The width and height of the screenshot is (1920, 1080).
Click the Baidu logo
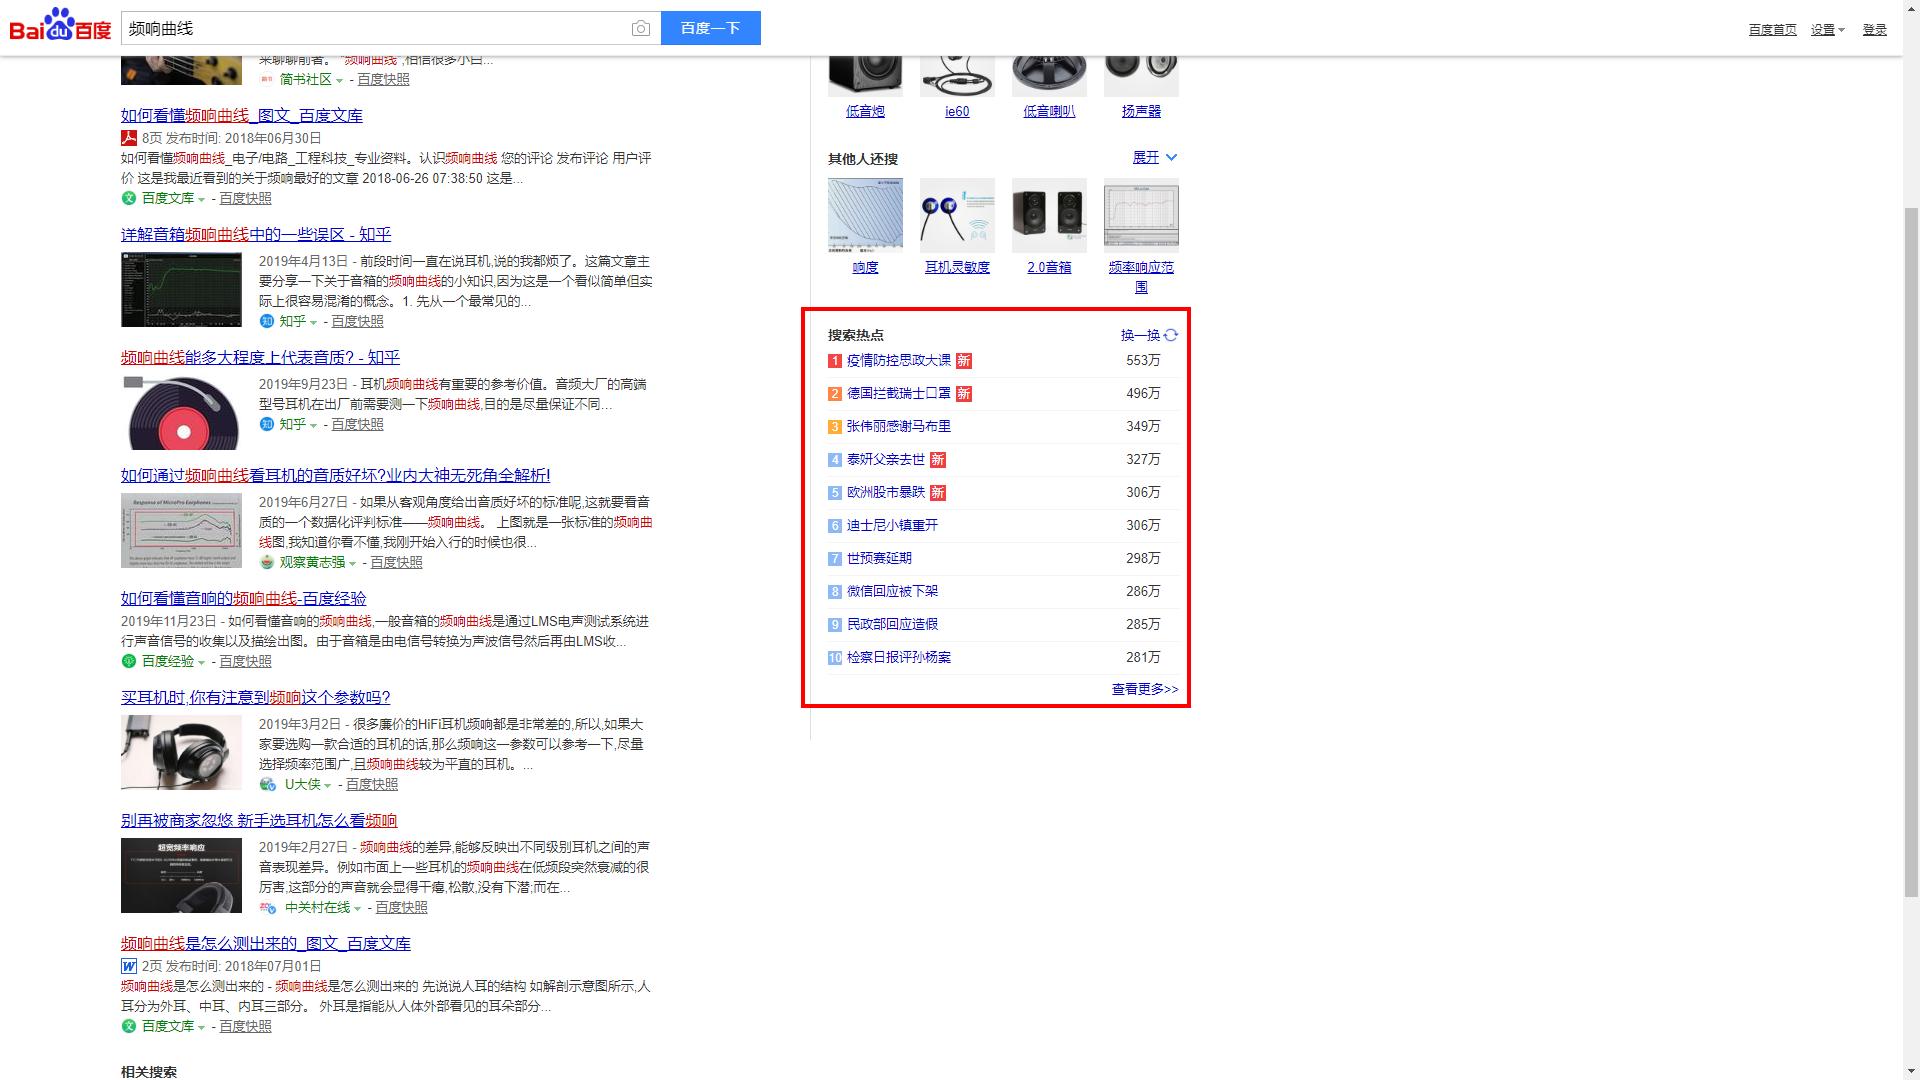60,26
